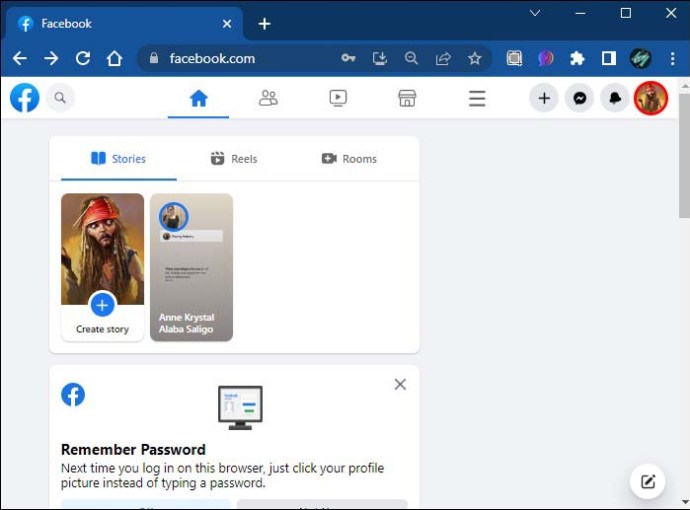
Task: Open the Marketplace storefront icon
Action: (x=407, y=98)
